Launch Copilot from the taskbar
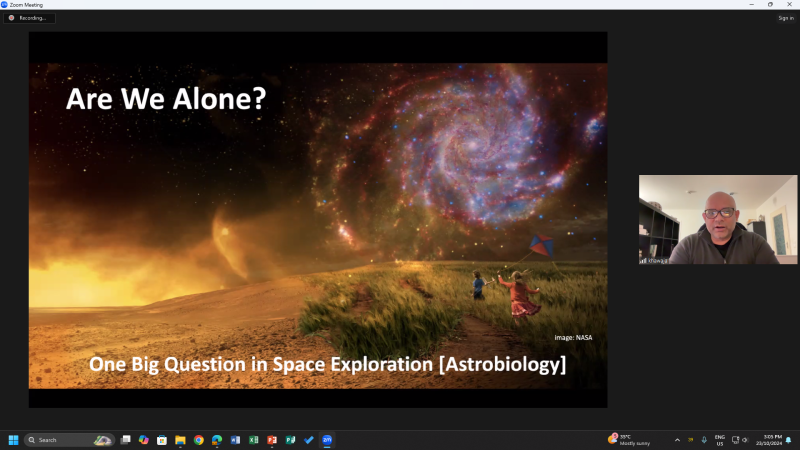Image resolution: width=800 pixels, height=450 pixels. tap(144, 440)
